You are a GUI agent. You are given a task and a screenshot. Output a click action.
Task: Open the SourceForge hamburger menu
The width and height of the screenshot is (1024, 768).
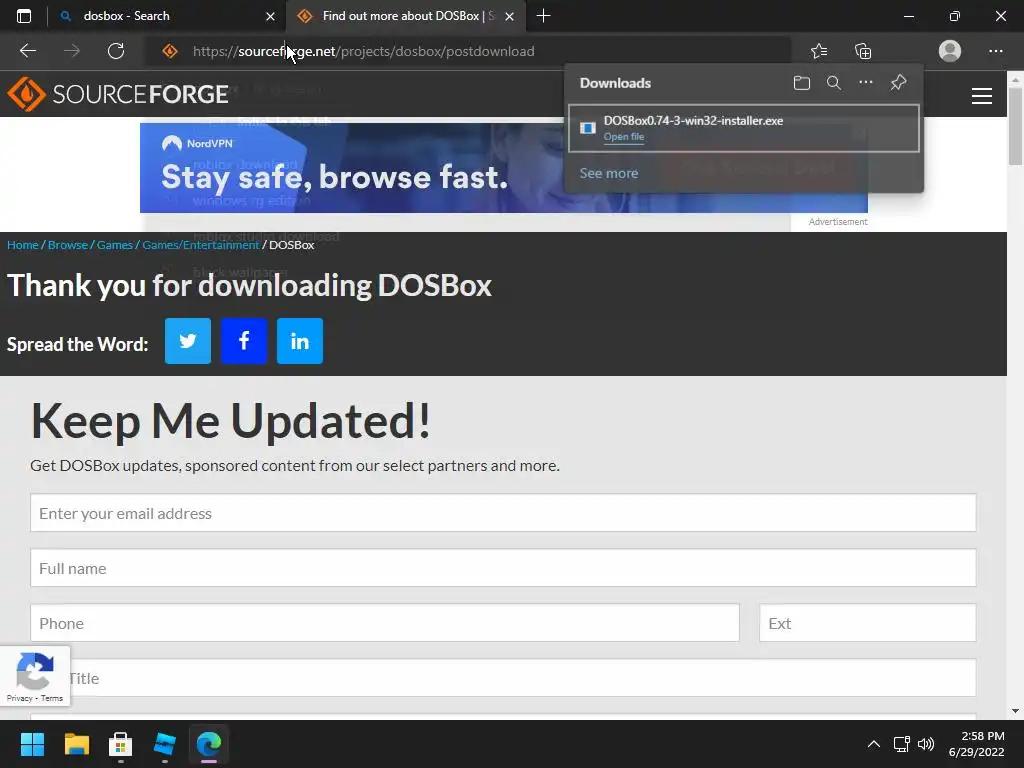982,96
